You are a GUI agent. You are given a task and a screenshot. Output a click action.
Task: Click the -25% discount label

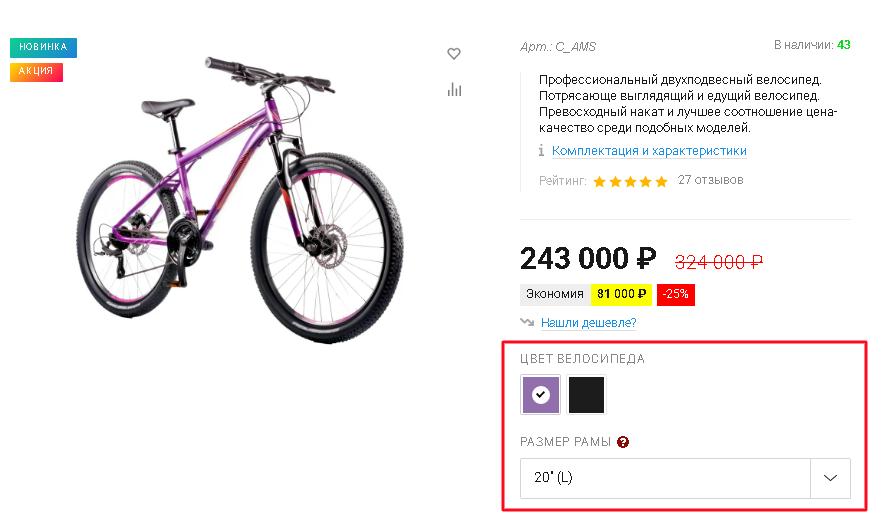[x=676, y=294]
